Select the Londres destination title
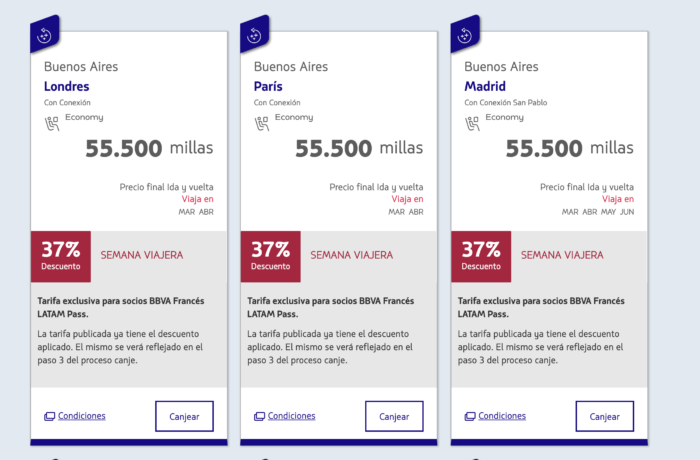 click(66, 87)
